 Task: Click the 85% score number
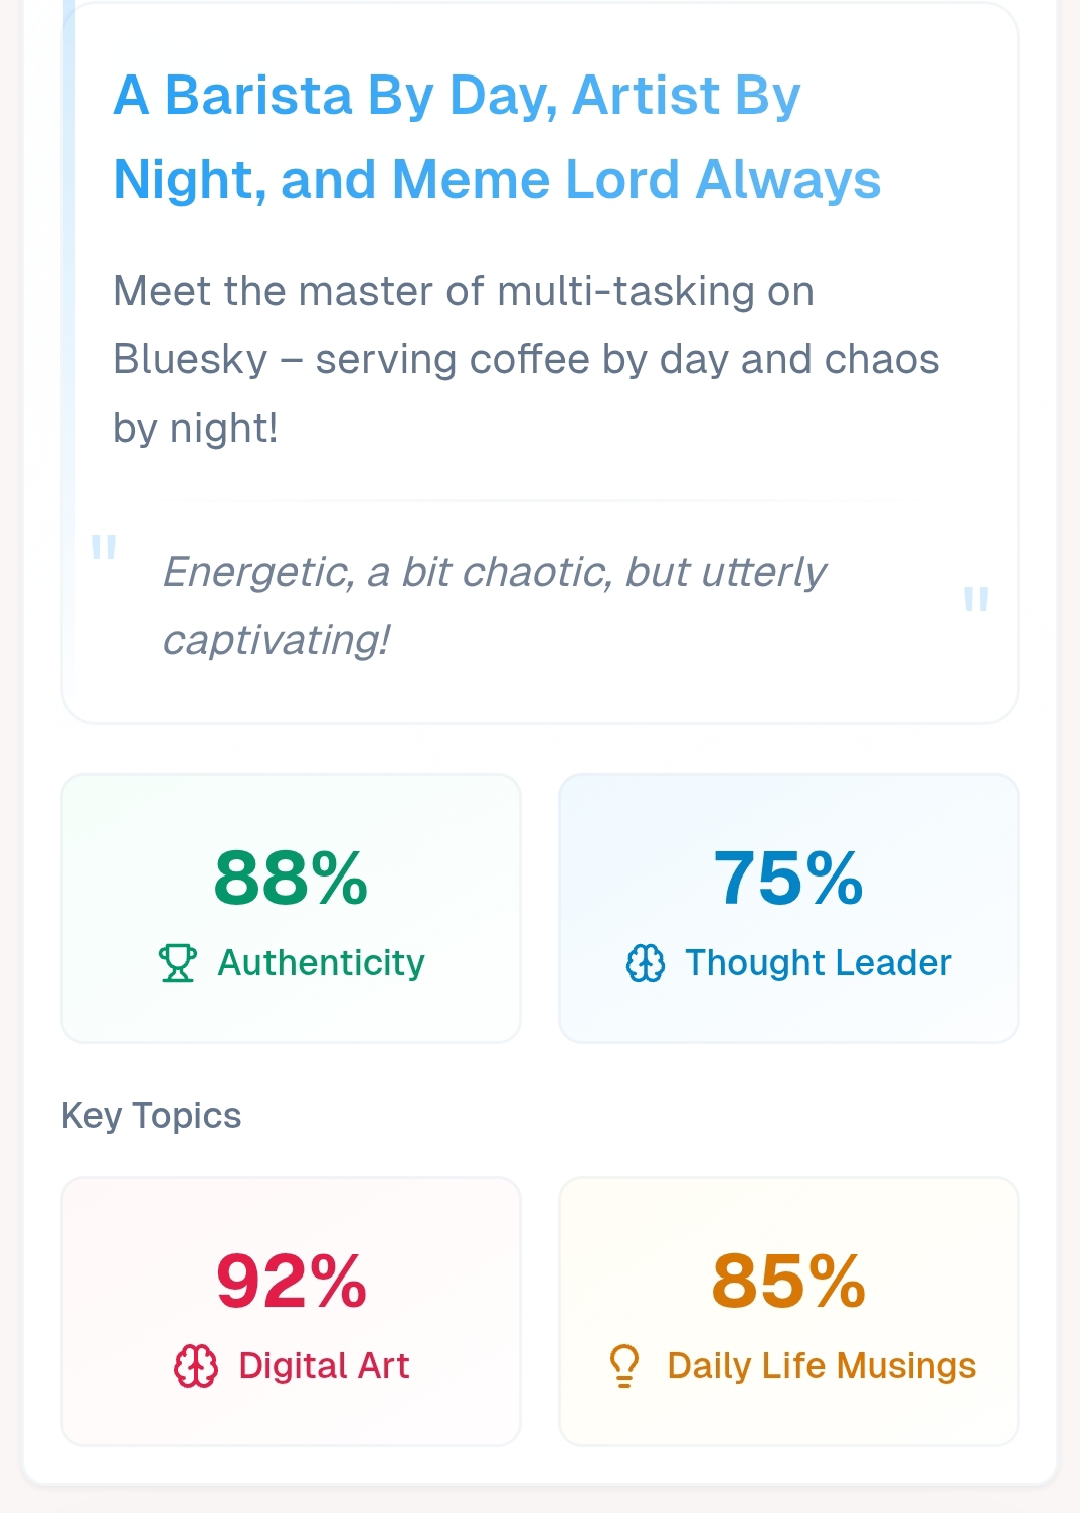point(789,1281)
